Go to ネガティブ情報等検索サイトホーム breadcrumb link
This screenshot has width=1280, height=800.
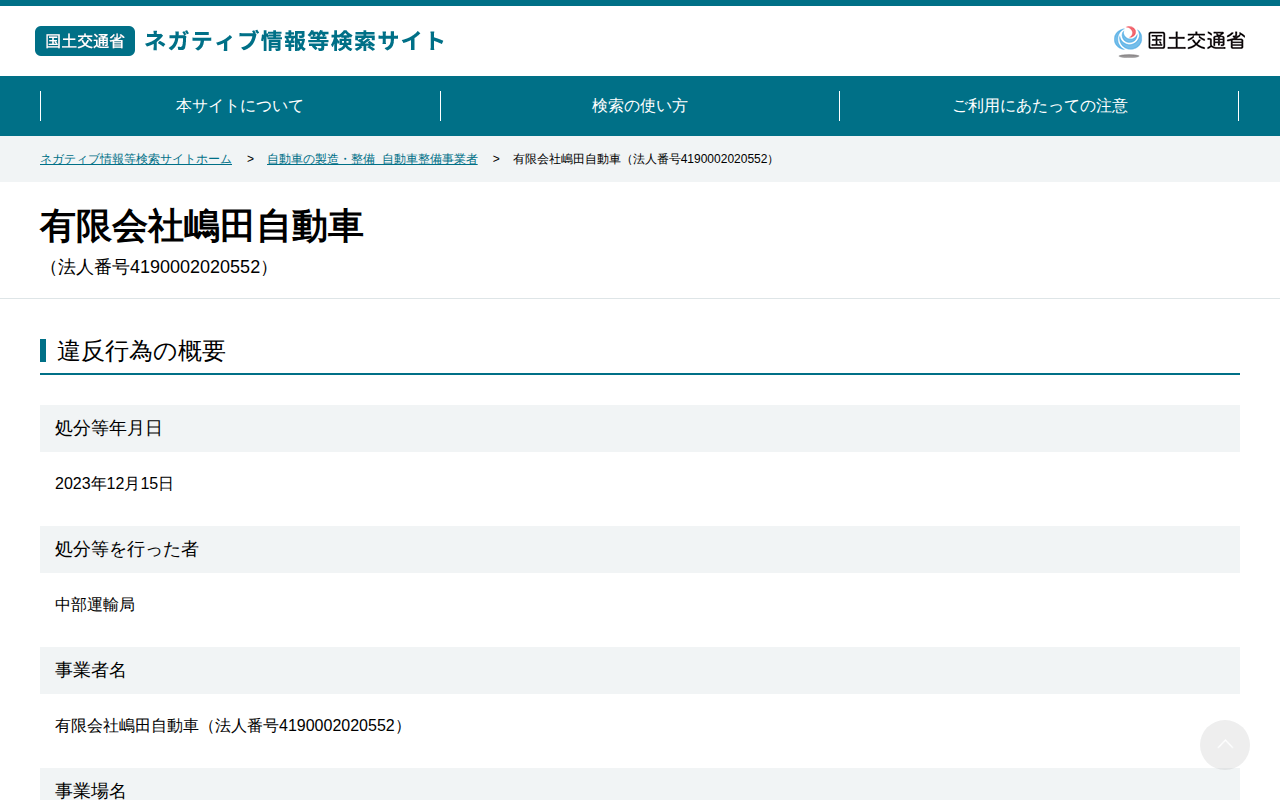[x=136, y=159]
